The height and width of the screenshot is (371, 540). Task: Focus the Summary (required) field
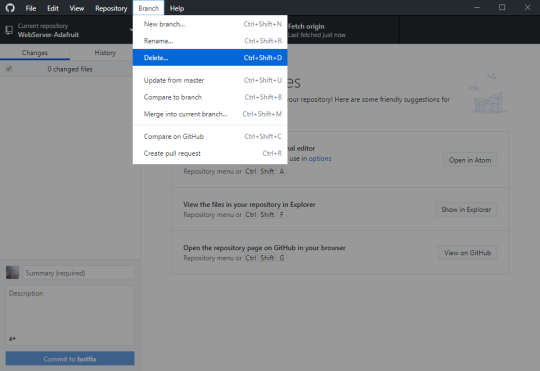pos(78,273)
